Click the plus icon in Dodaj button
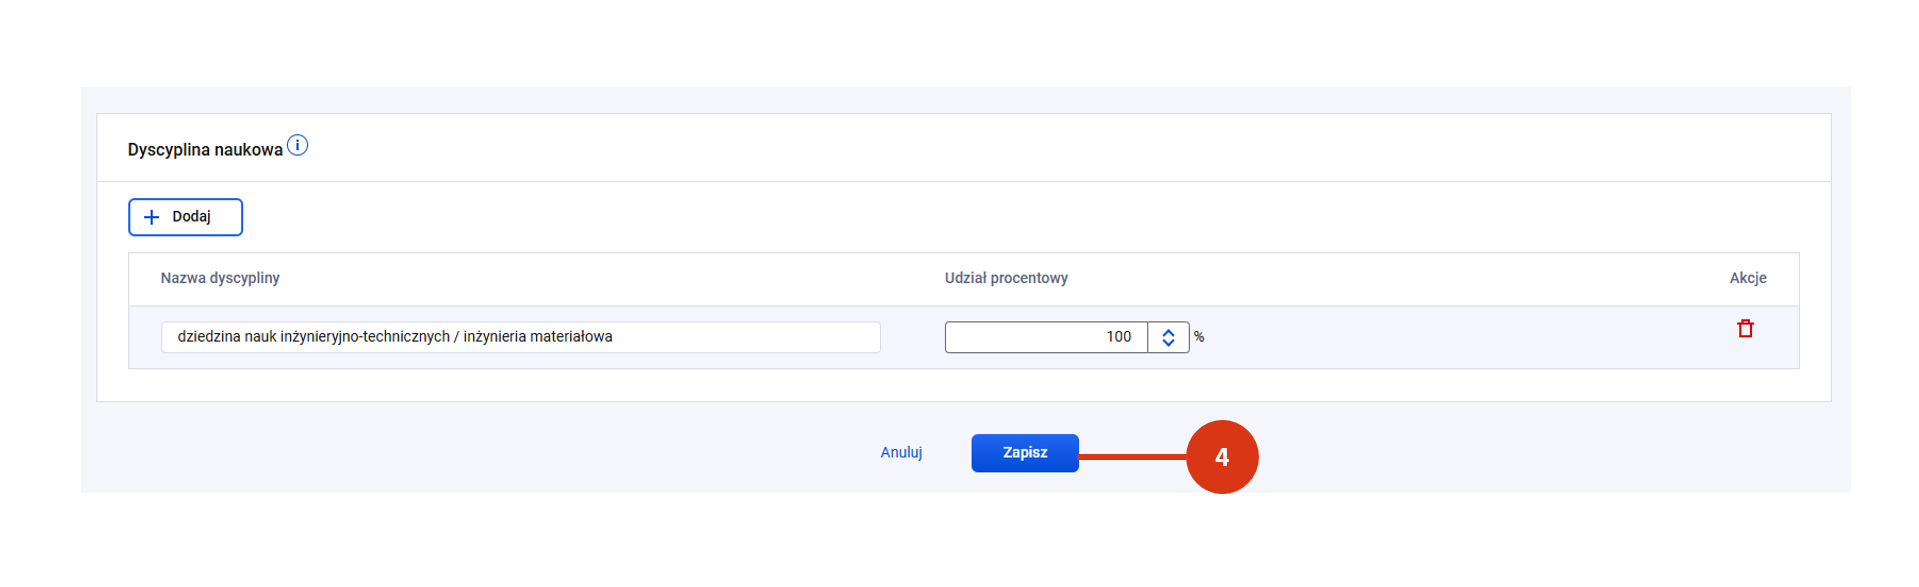Image resolution: width=1919 pixels, height=587 pixels. pos(152,217)
